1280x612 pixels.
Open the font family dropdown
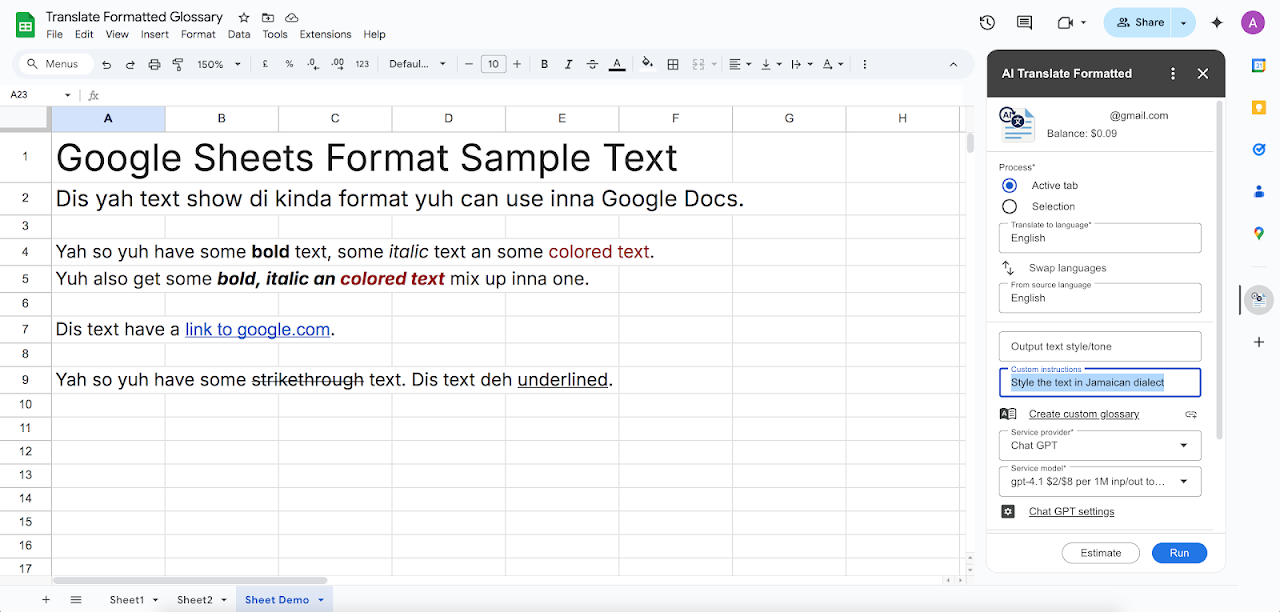click(x=418, y=64)
